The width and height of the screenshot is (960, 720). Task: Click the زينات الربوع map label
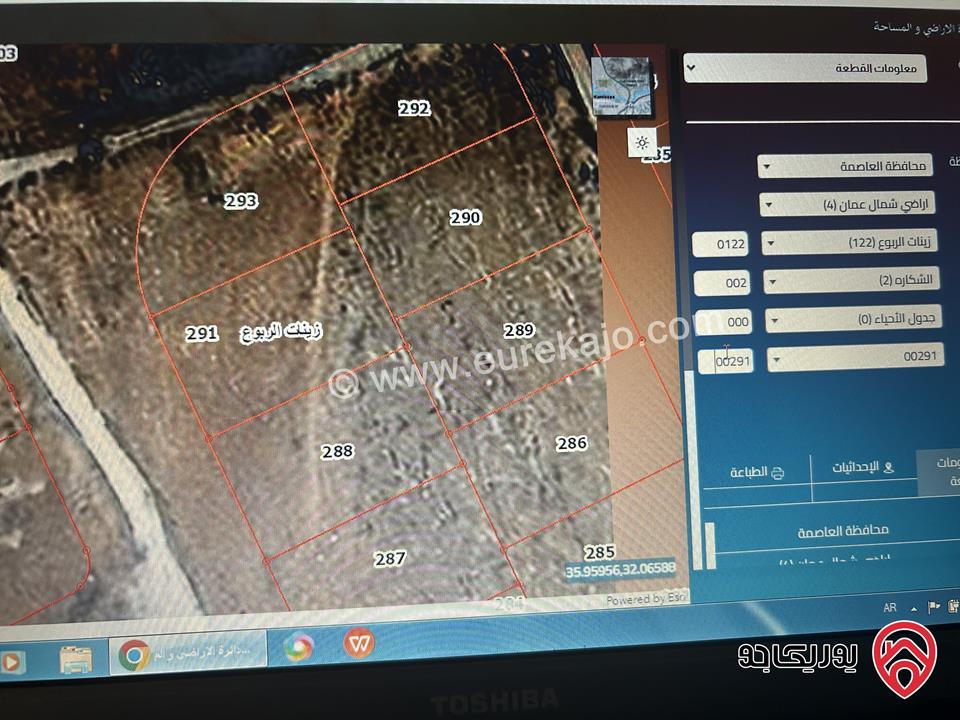click(x=280, y=331)
